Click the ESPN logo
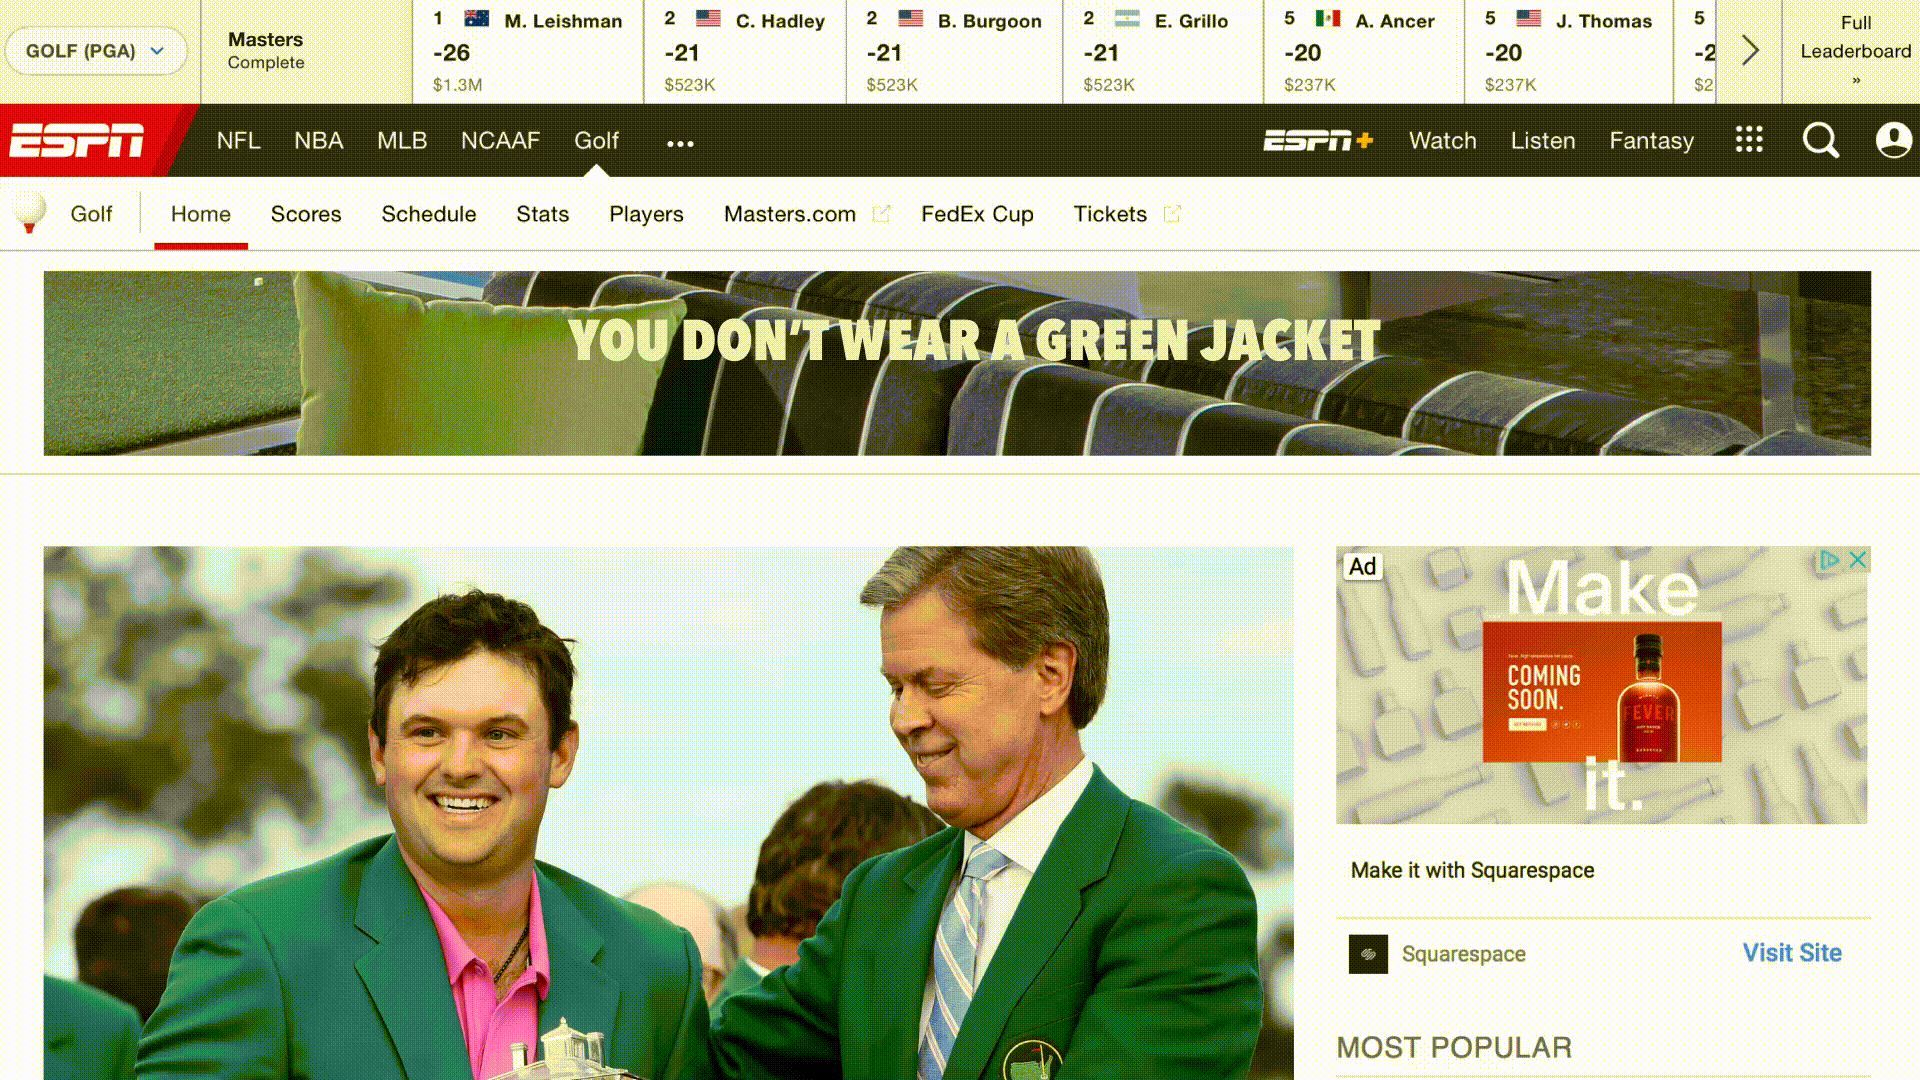Viewport: 1920px width, 1080px height. click(x=77, y=141)
